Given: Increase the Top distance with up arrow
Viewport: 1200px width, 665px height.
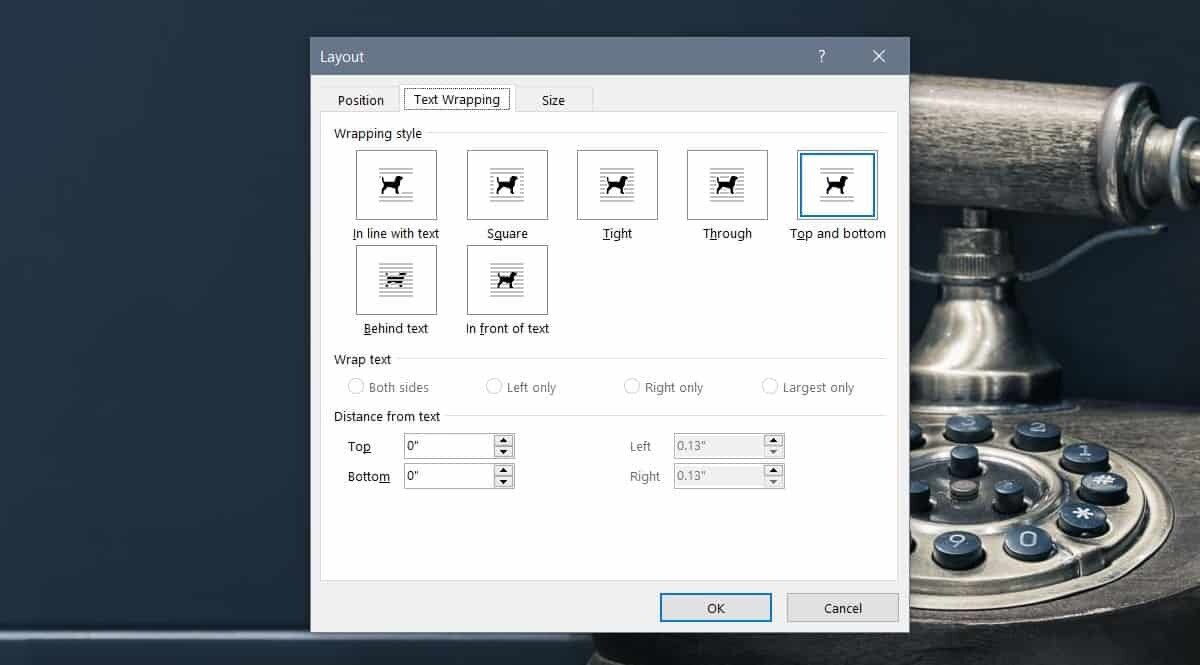Looking at the screenshot, I should (504, 441).
